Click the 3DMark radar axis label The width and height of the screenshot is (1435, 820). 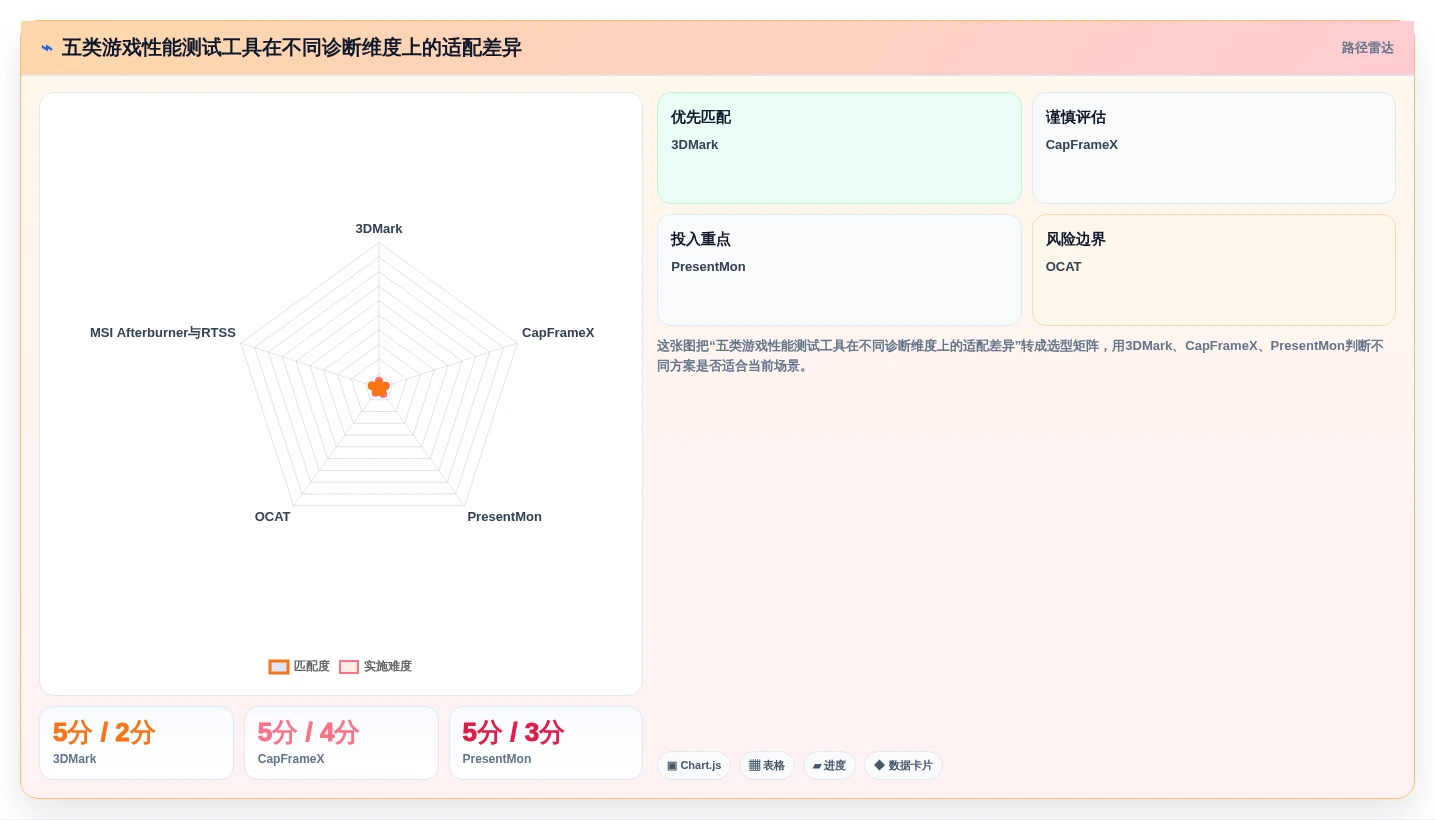(379, 229)
